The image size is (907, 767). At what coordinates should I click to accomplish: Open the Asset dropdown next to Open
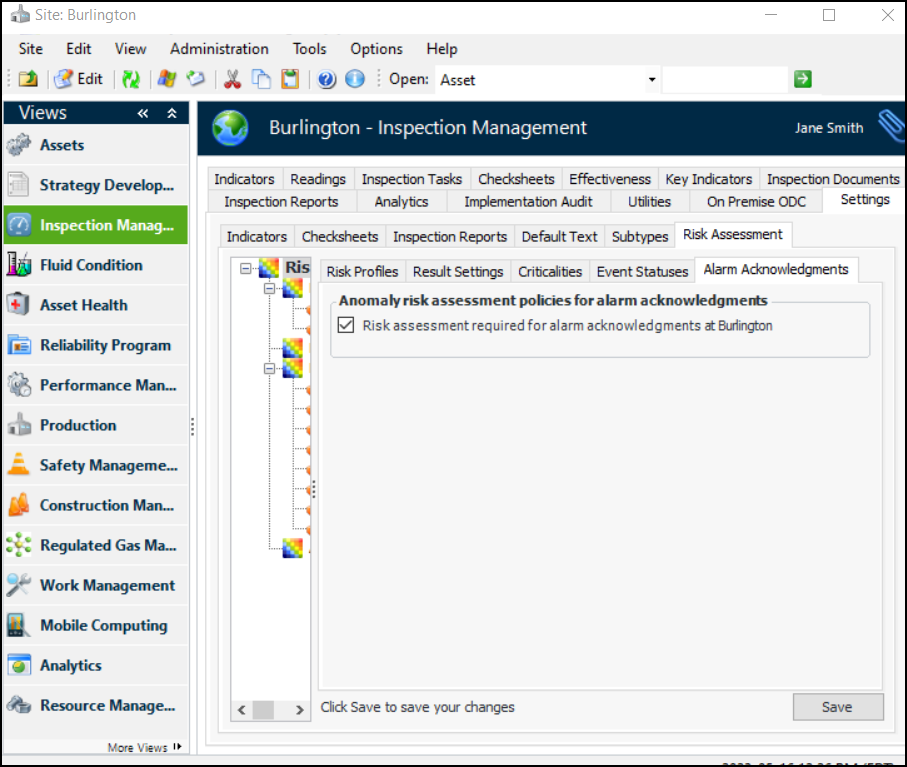[652, 80]
